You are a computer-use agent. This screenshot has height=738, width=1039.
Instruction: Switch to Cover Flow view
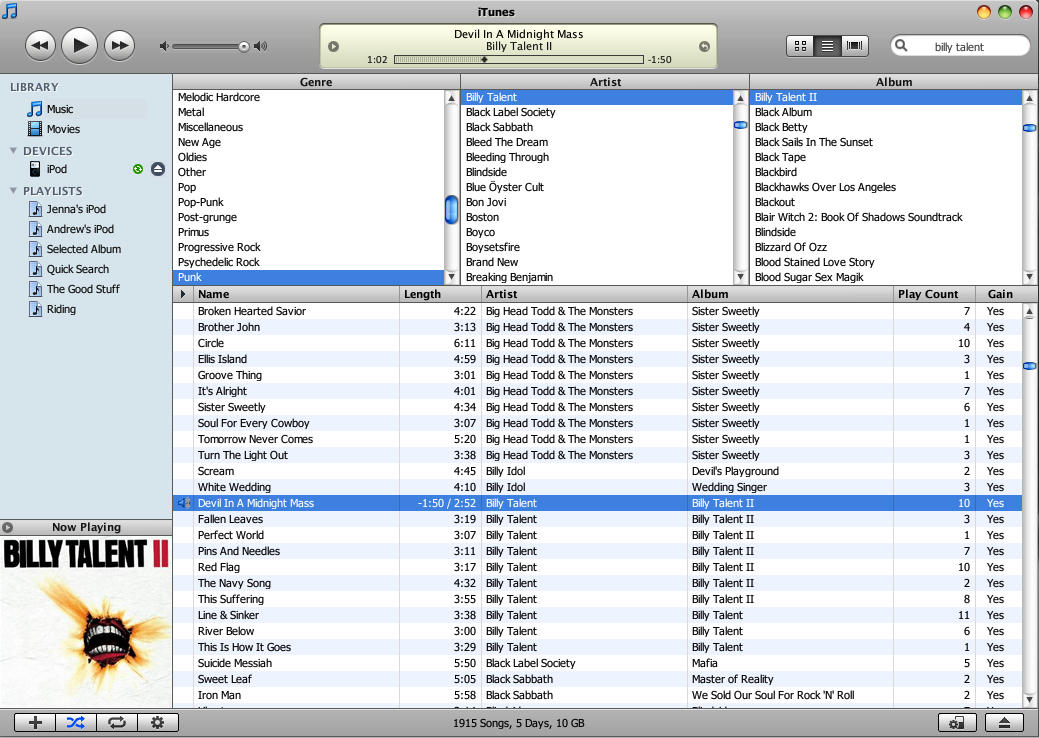[855, 46]
